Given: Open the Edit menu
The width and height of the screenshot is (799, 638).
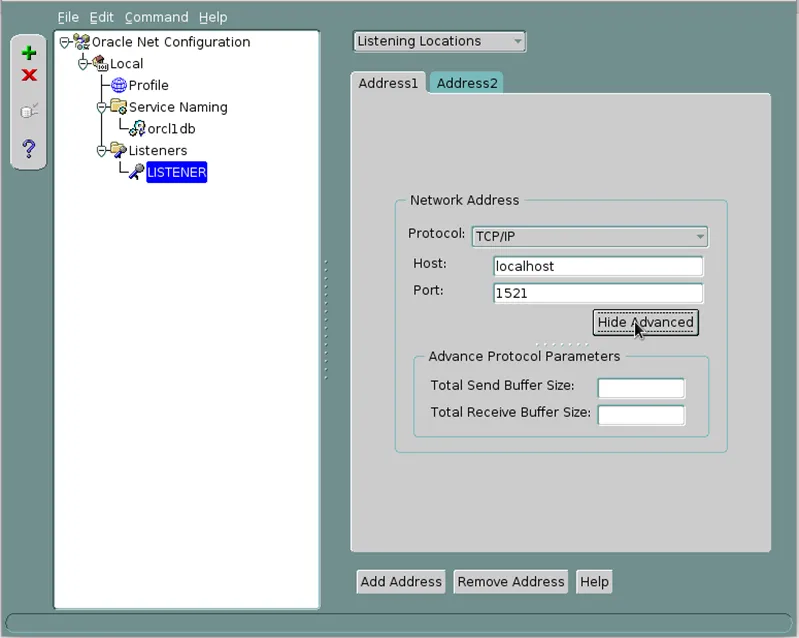Looking at the screenshot, I should tap(101, 17).
